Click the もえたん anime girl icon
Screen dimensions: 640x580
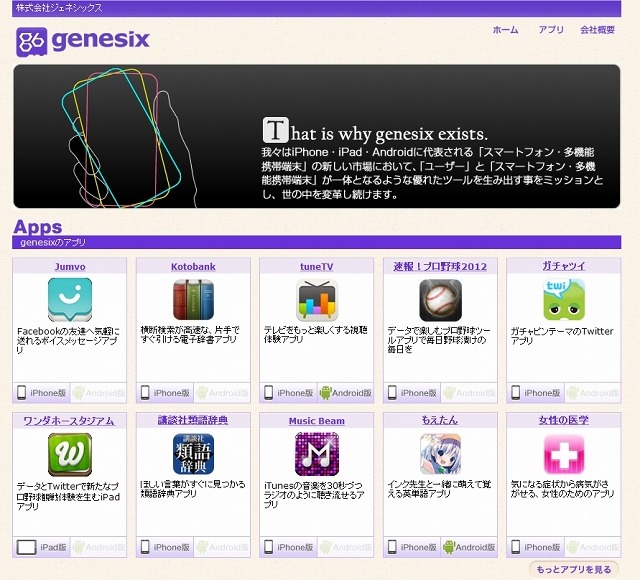(440, 454)
